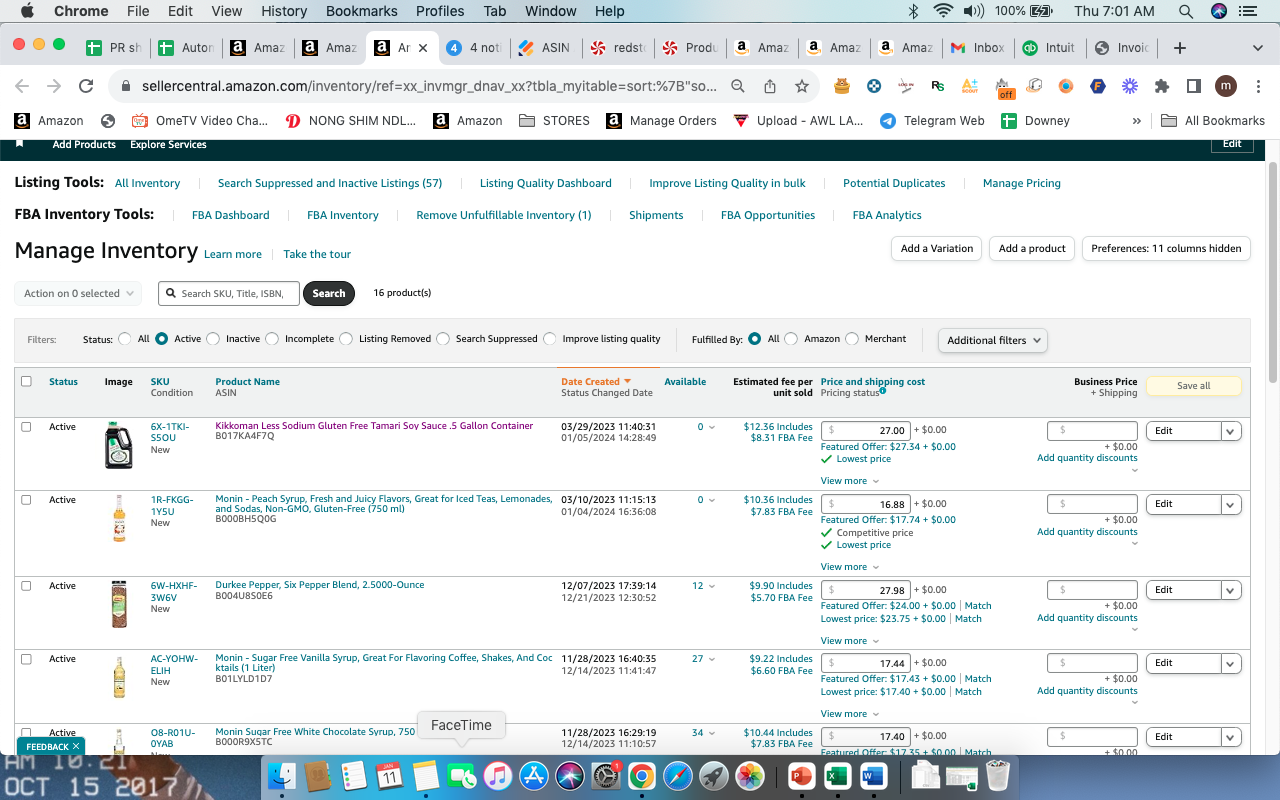Open the "Action on 0 selected" dropdown

(x=78, y=293)
